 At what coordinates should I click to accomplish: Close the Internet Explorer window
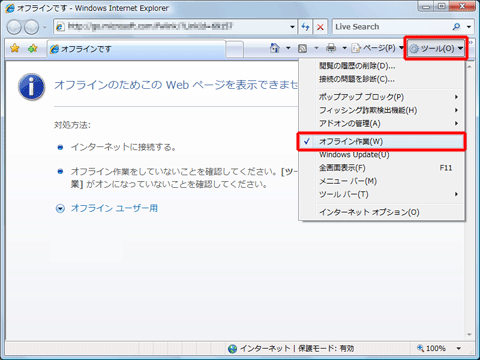pyautogui.click(x=462, y=6)
